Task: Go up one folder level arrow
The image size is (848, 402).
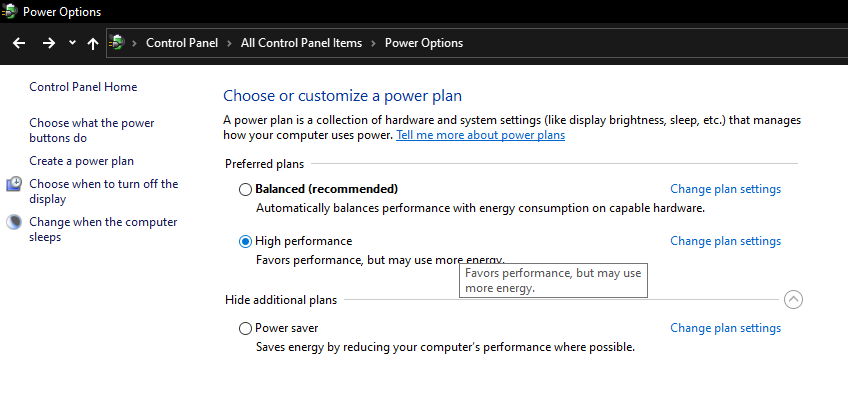Action: point(93,43)
